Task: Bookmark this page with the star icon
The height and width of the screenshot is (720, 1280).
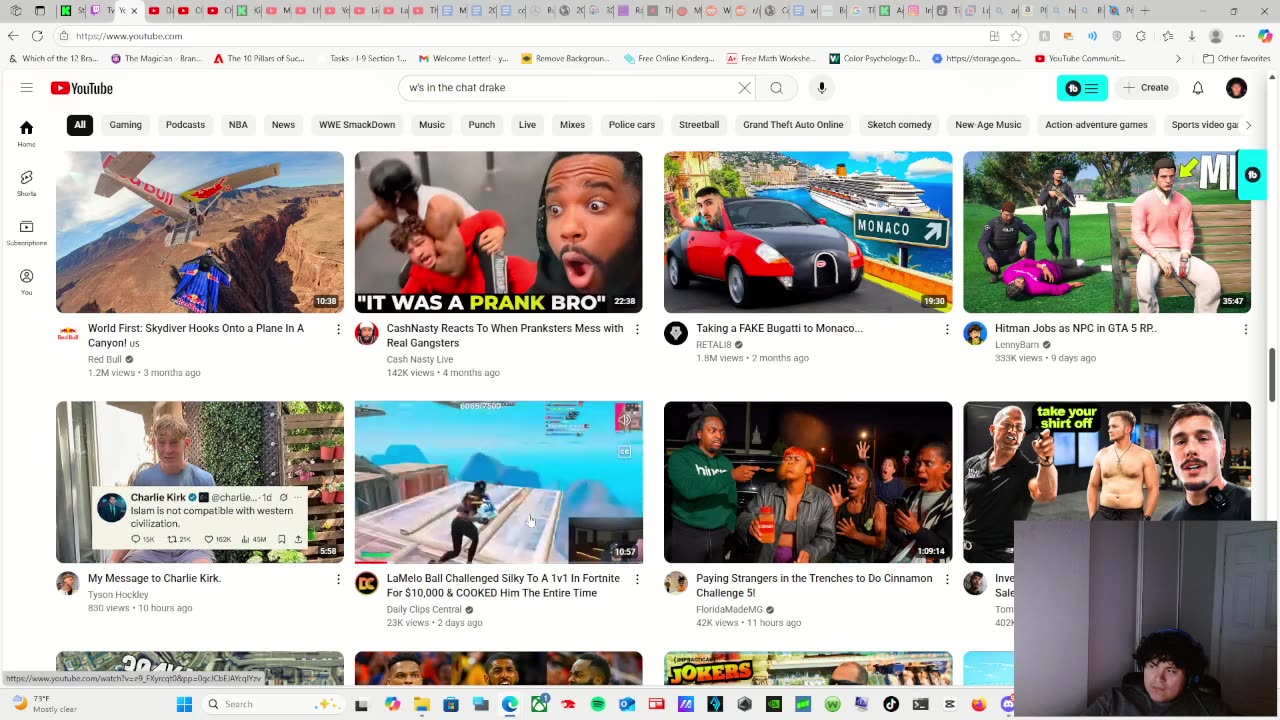Action: coord(1016,36)
